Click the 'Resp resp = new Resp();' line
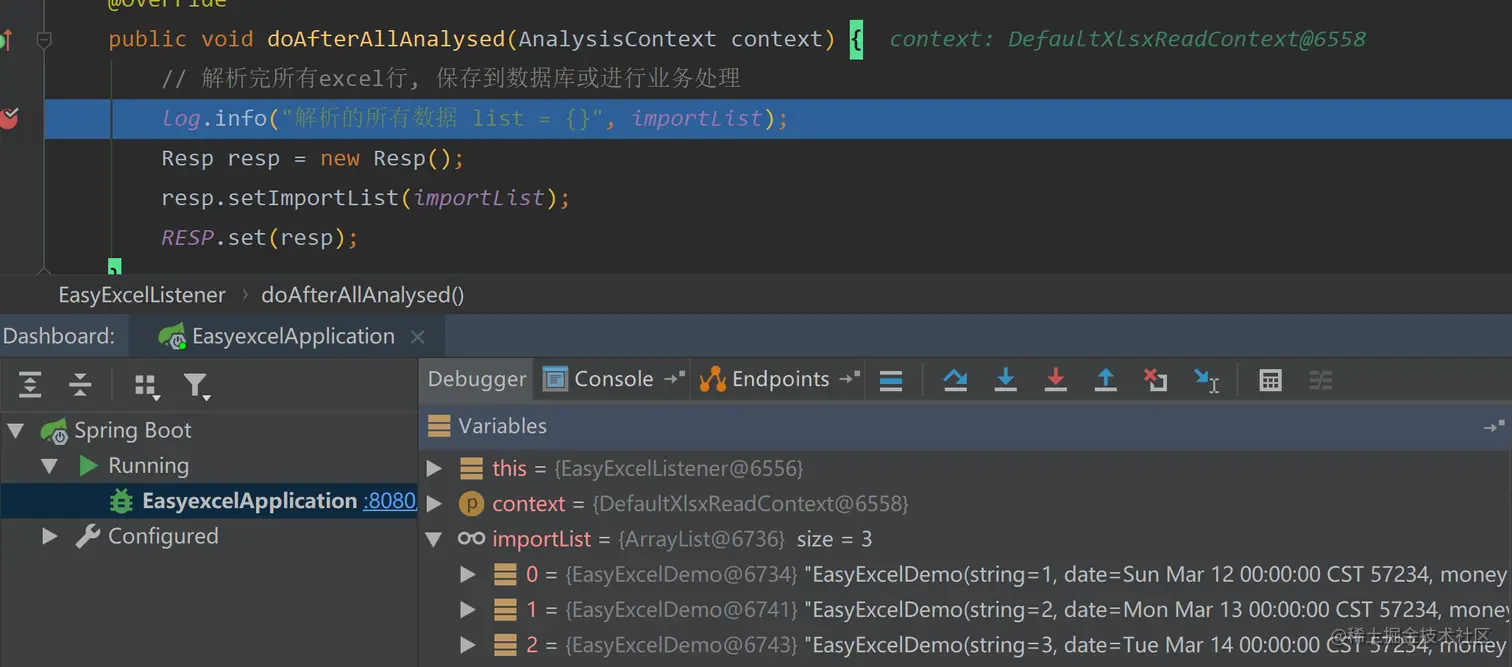Viewport: 1512px width, 667px height. [x=312, y=159]
